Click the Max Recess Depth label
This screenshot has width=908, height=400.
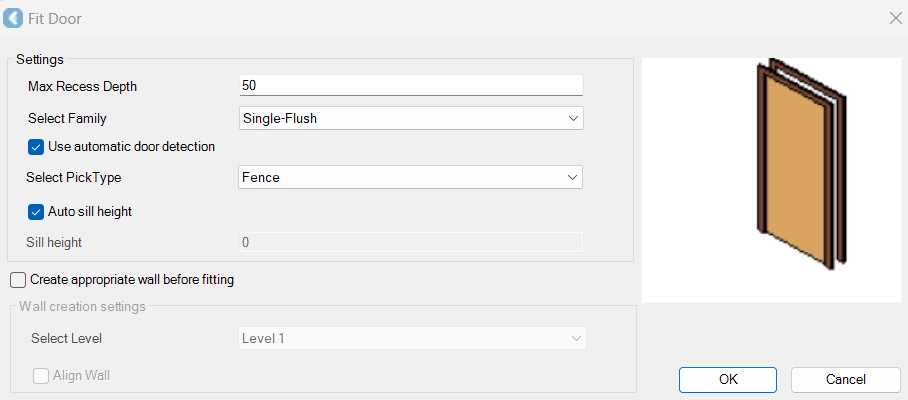82,86
